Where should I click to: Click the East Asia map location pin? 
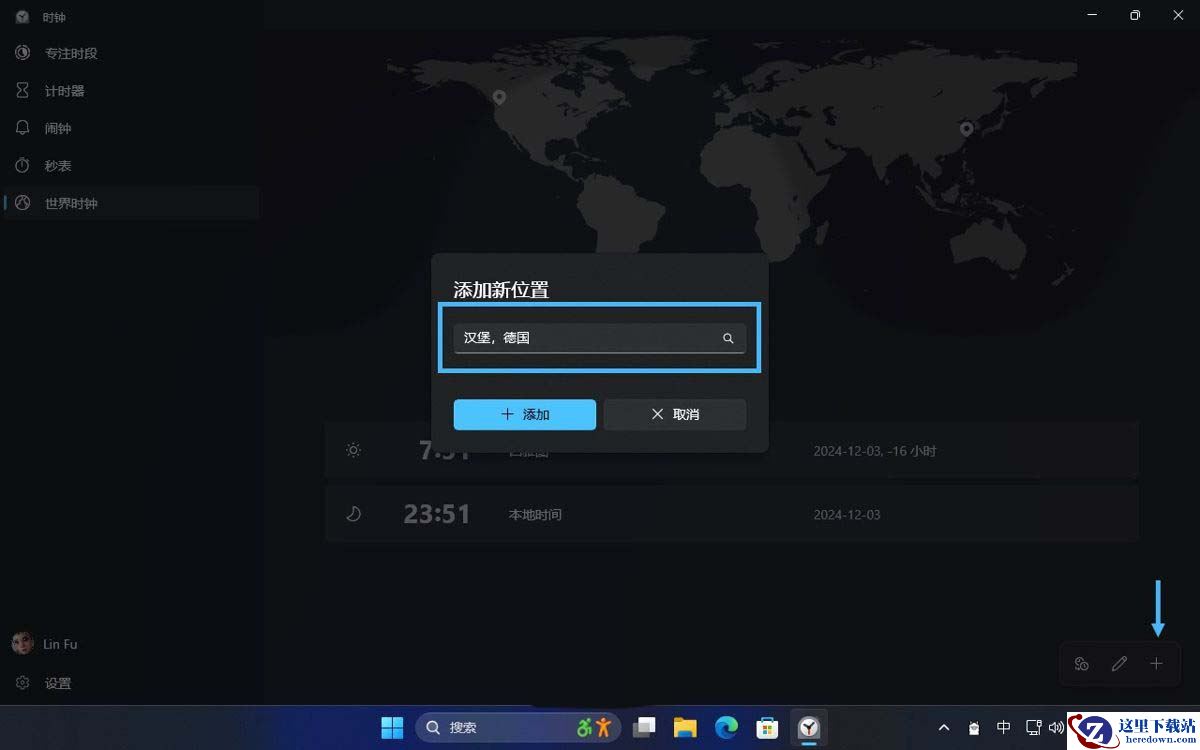pyautogui.click(x=966, y=129)
